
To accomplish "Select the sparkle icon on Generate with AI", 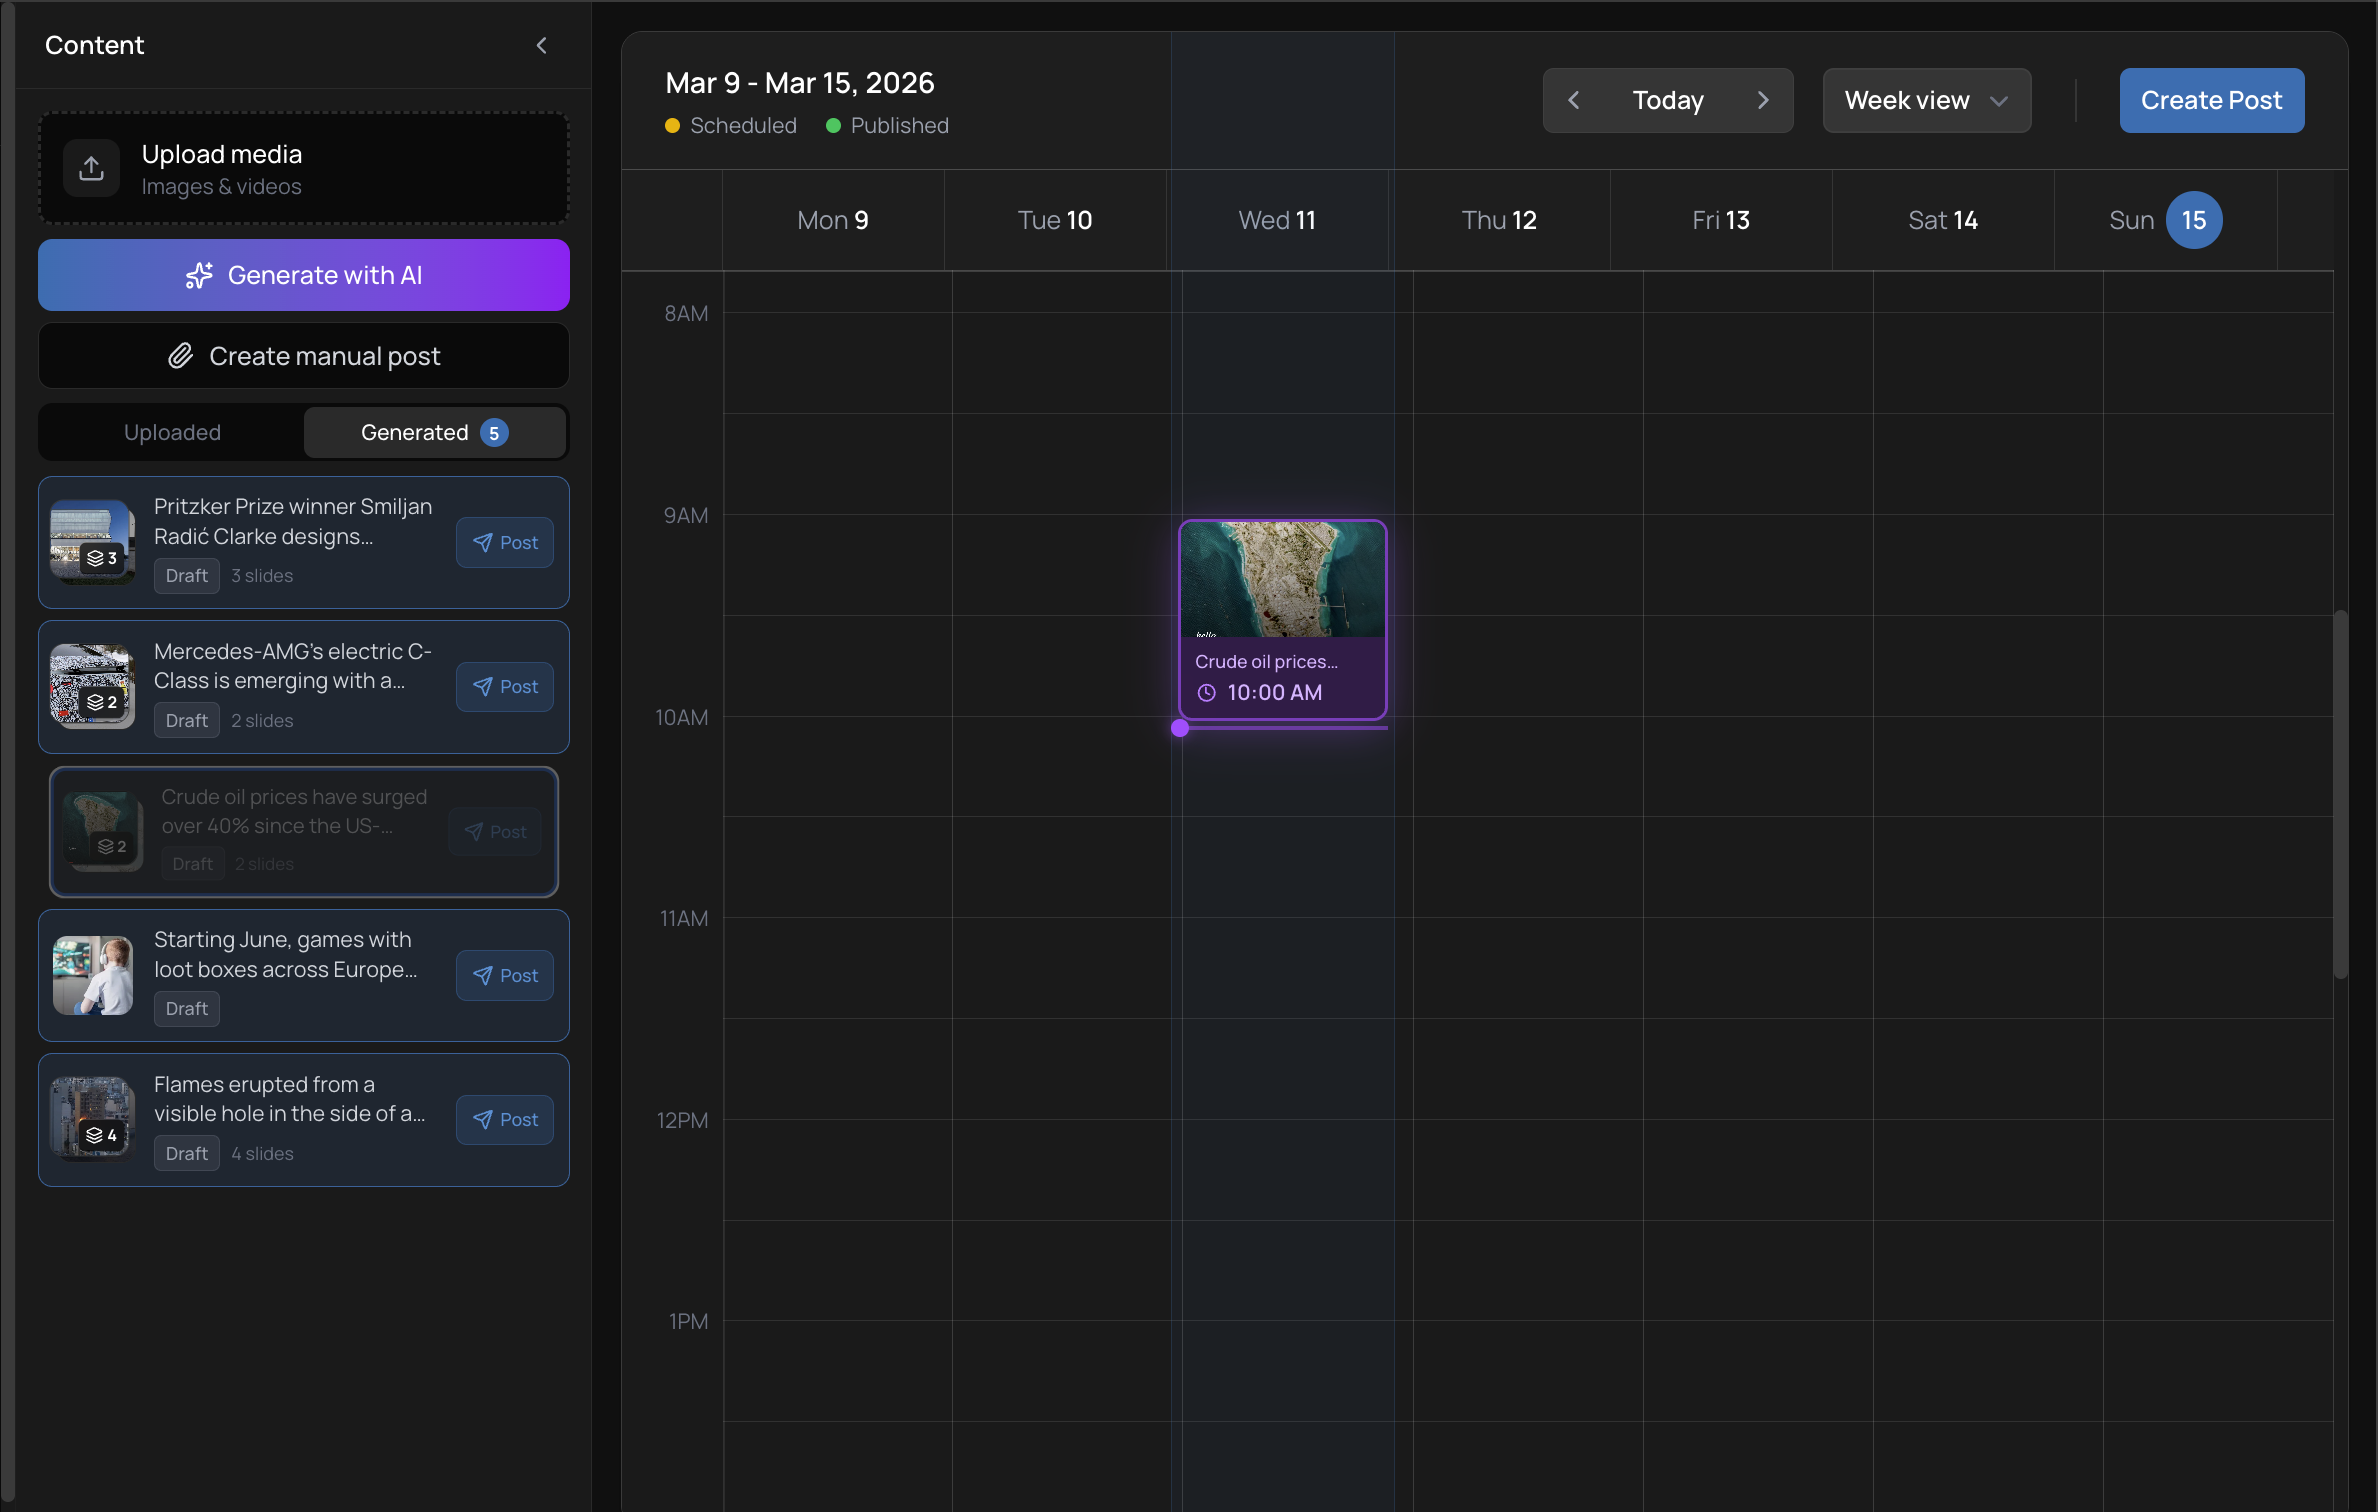I will 200,275.
